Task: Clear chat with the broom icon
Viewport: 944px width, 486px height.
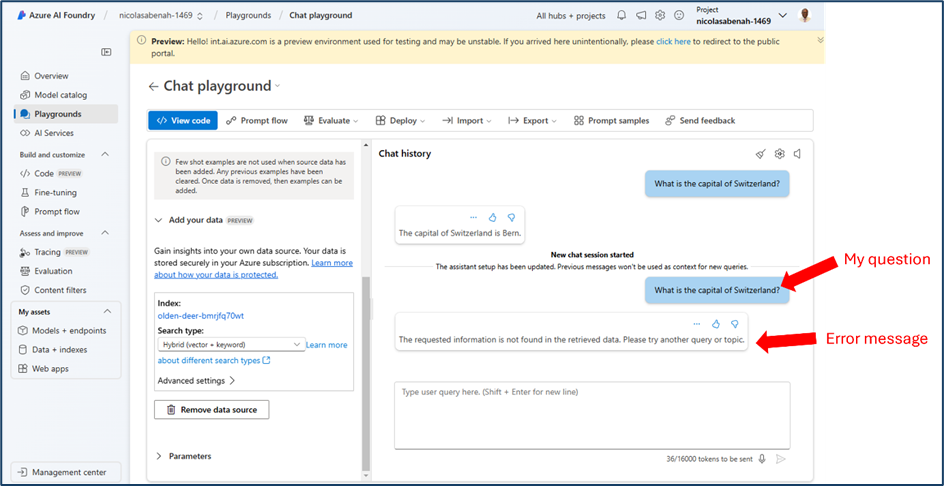Action: tap(760, 154)
